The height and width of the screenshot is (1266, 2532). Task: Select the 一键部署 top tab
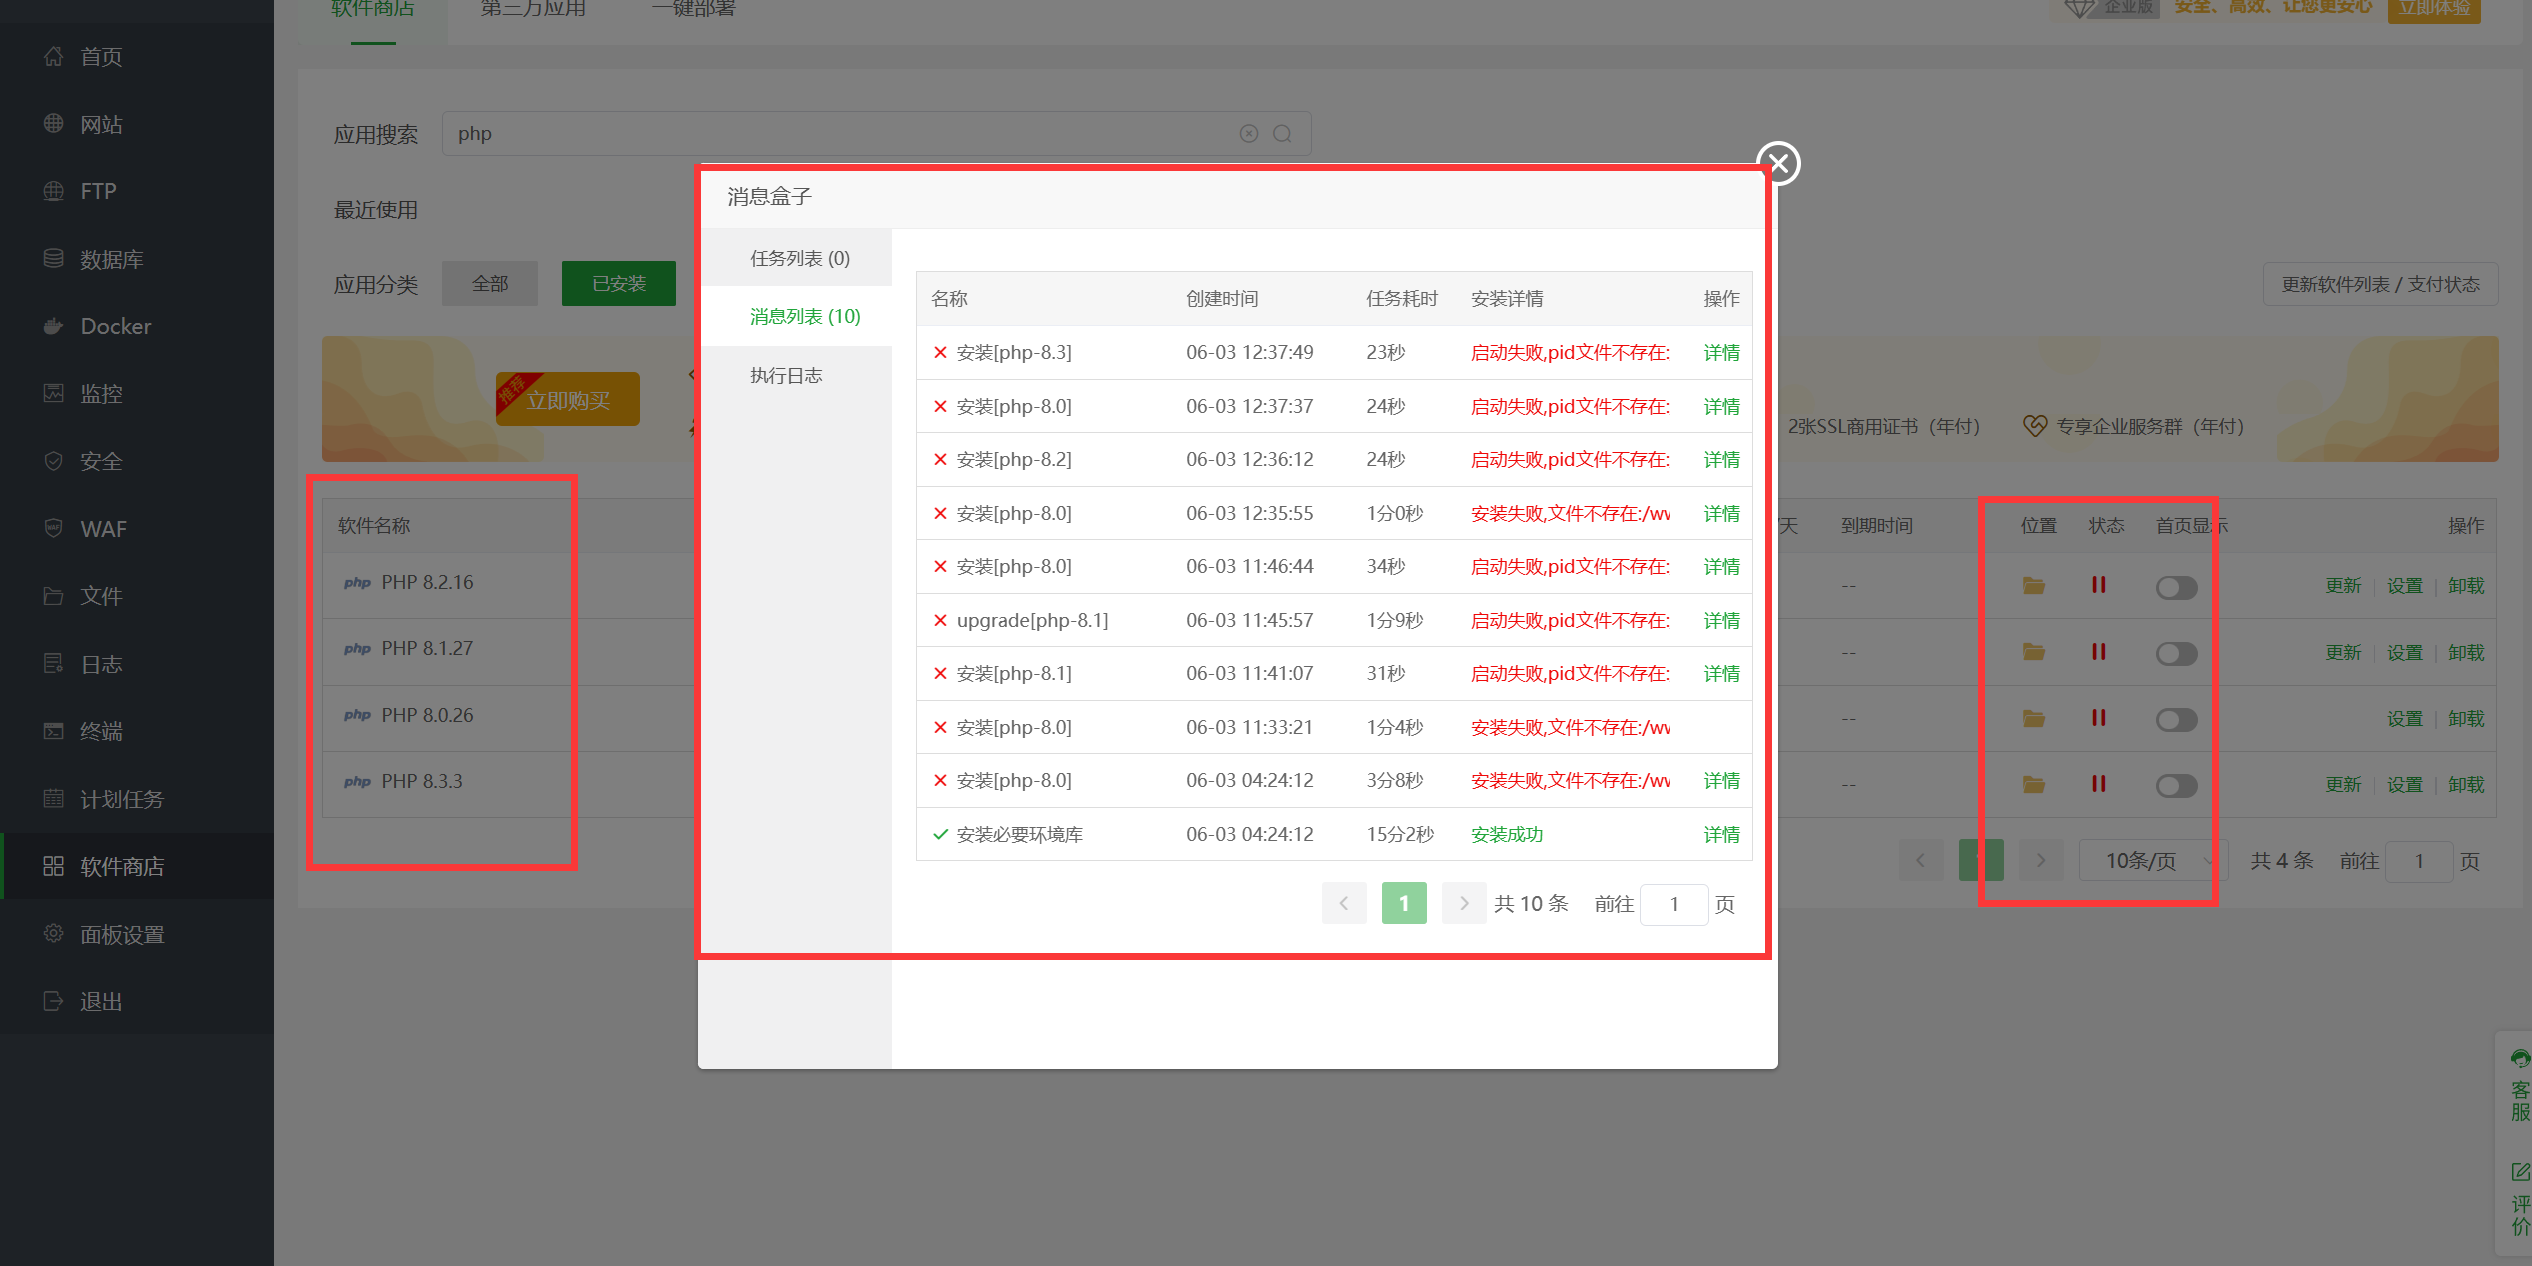coord(693,10)
